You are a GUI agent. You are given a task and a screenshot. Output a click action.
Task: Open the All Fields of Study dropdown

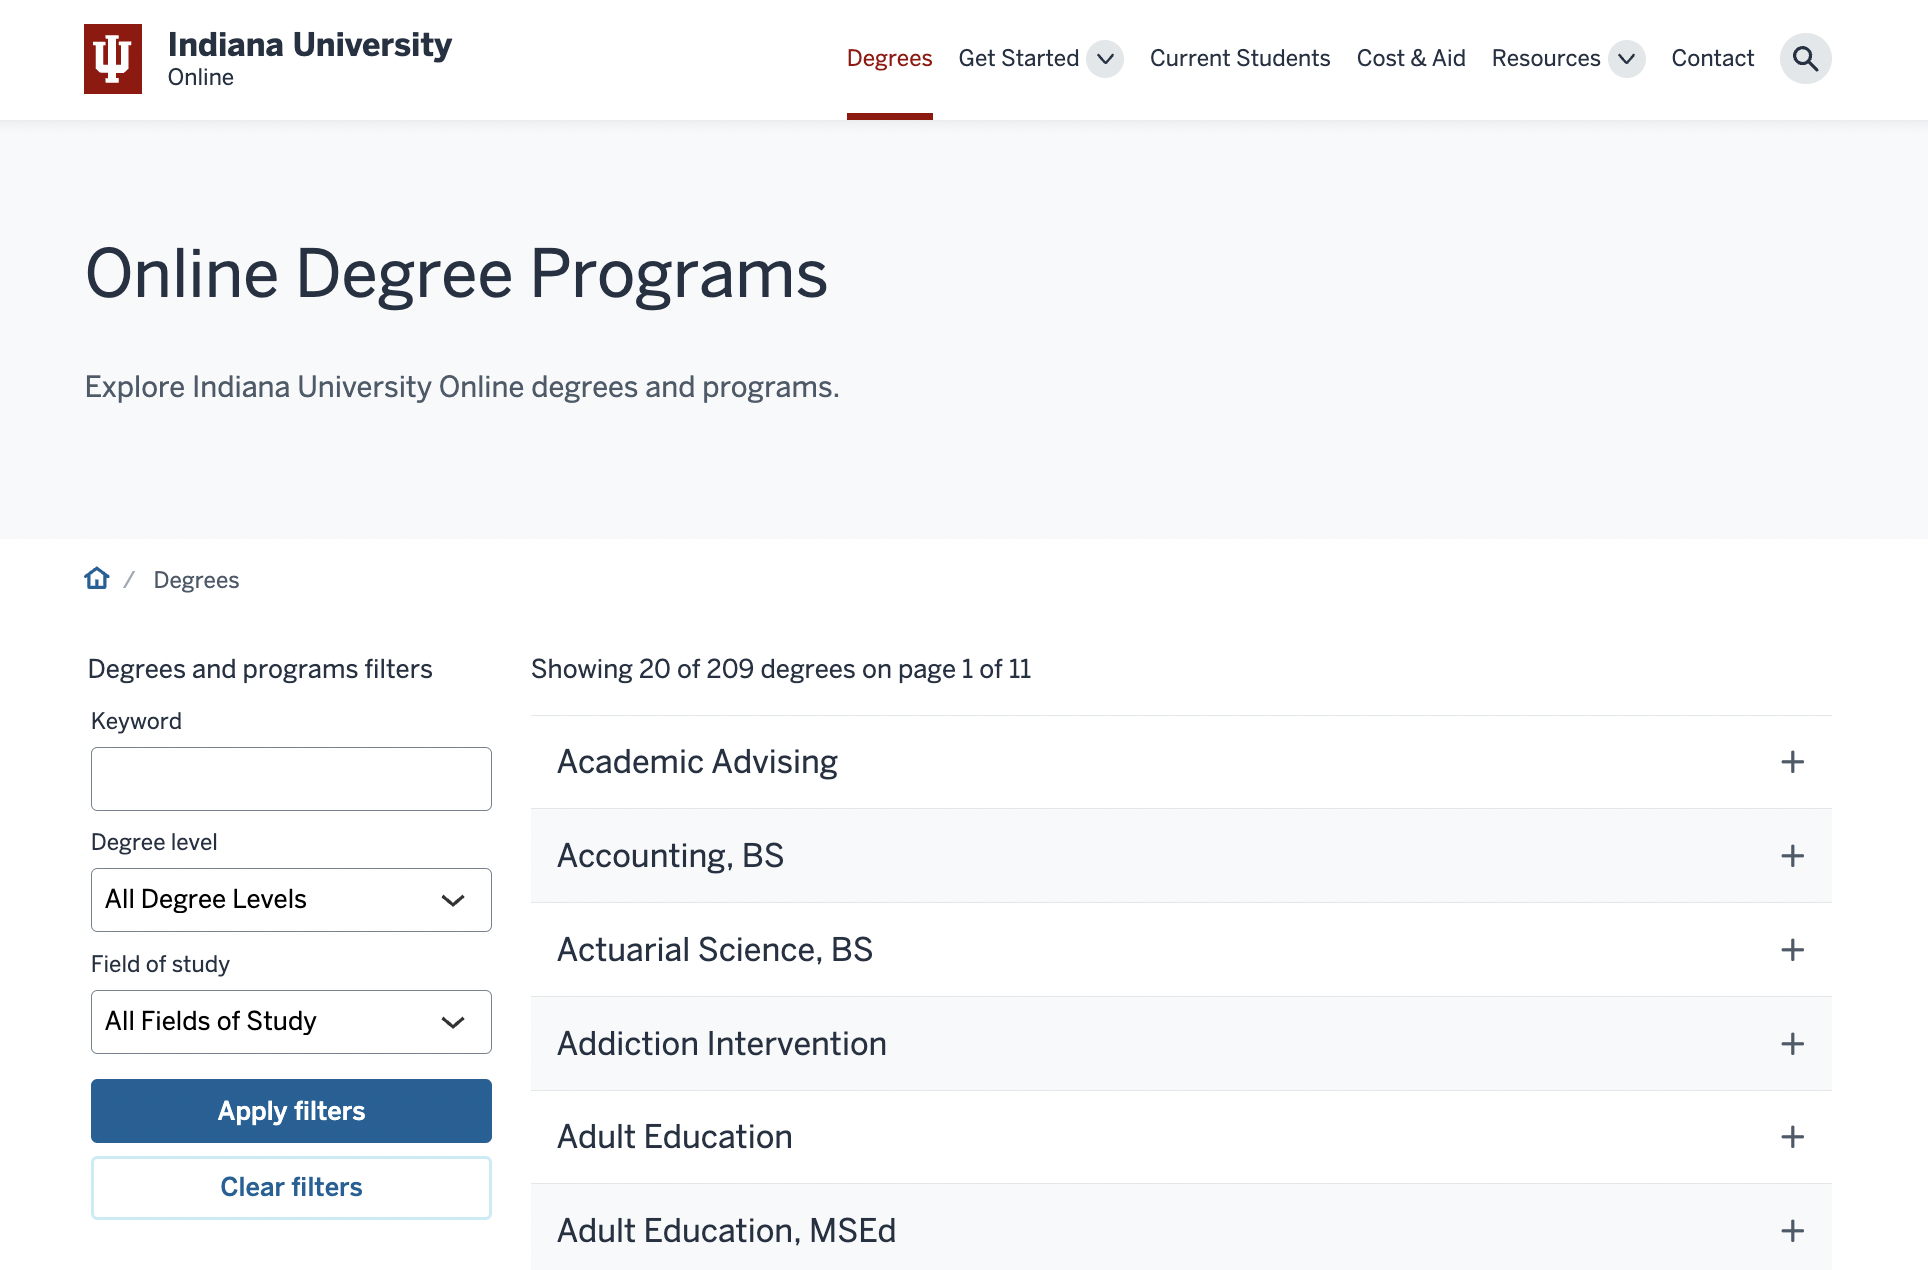tap(291, 1022)
